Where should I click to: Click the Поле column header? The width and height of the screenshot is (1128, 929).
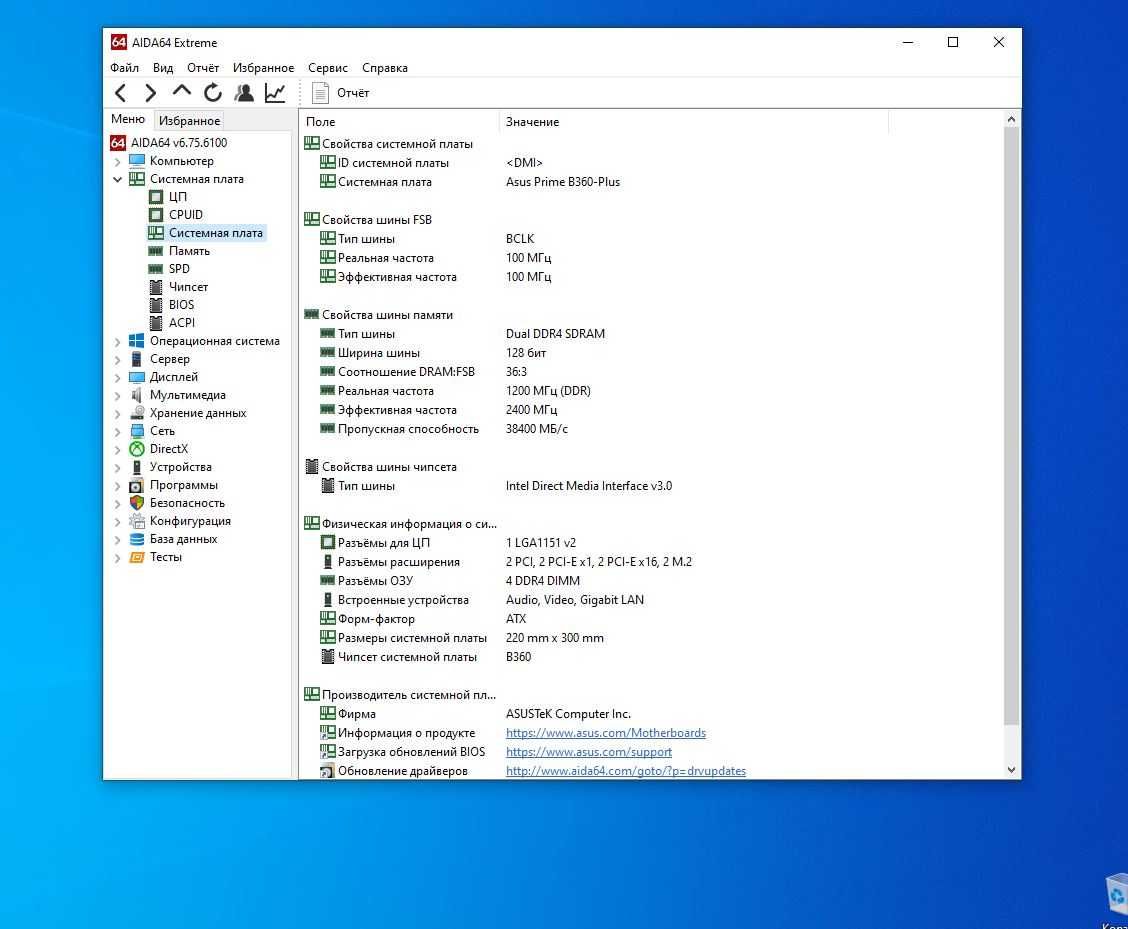point(399,122)
